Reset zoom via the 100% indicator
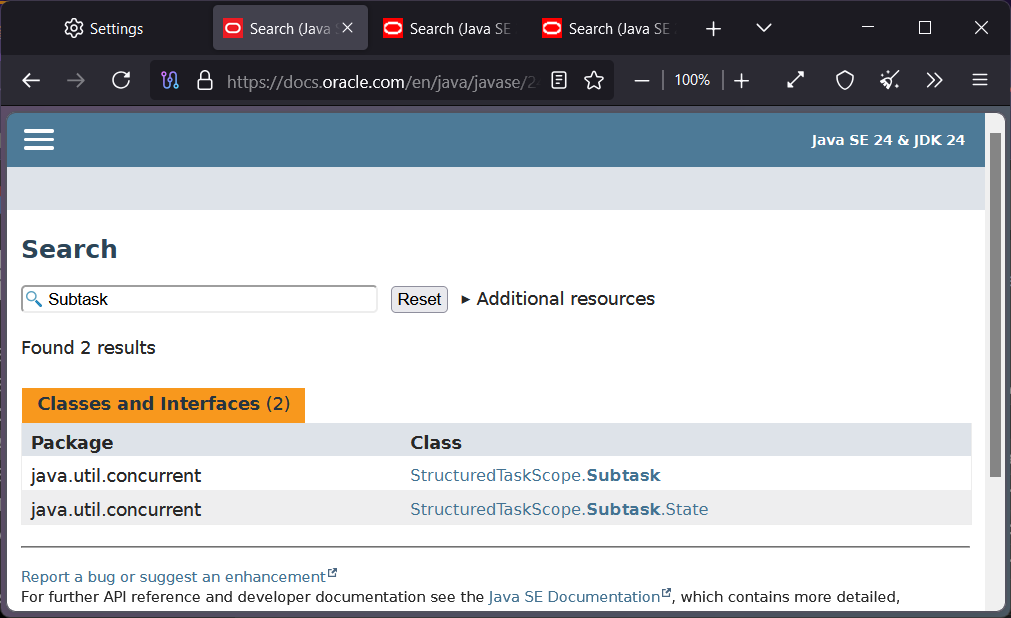The height and width of the screenshot is (618, 1011). tap(691, 80)
